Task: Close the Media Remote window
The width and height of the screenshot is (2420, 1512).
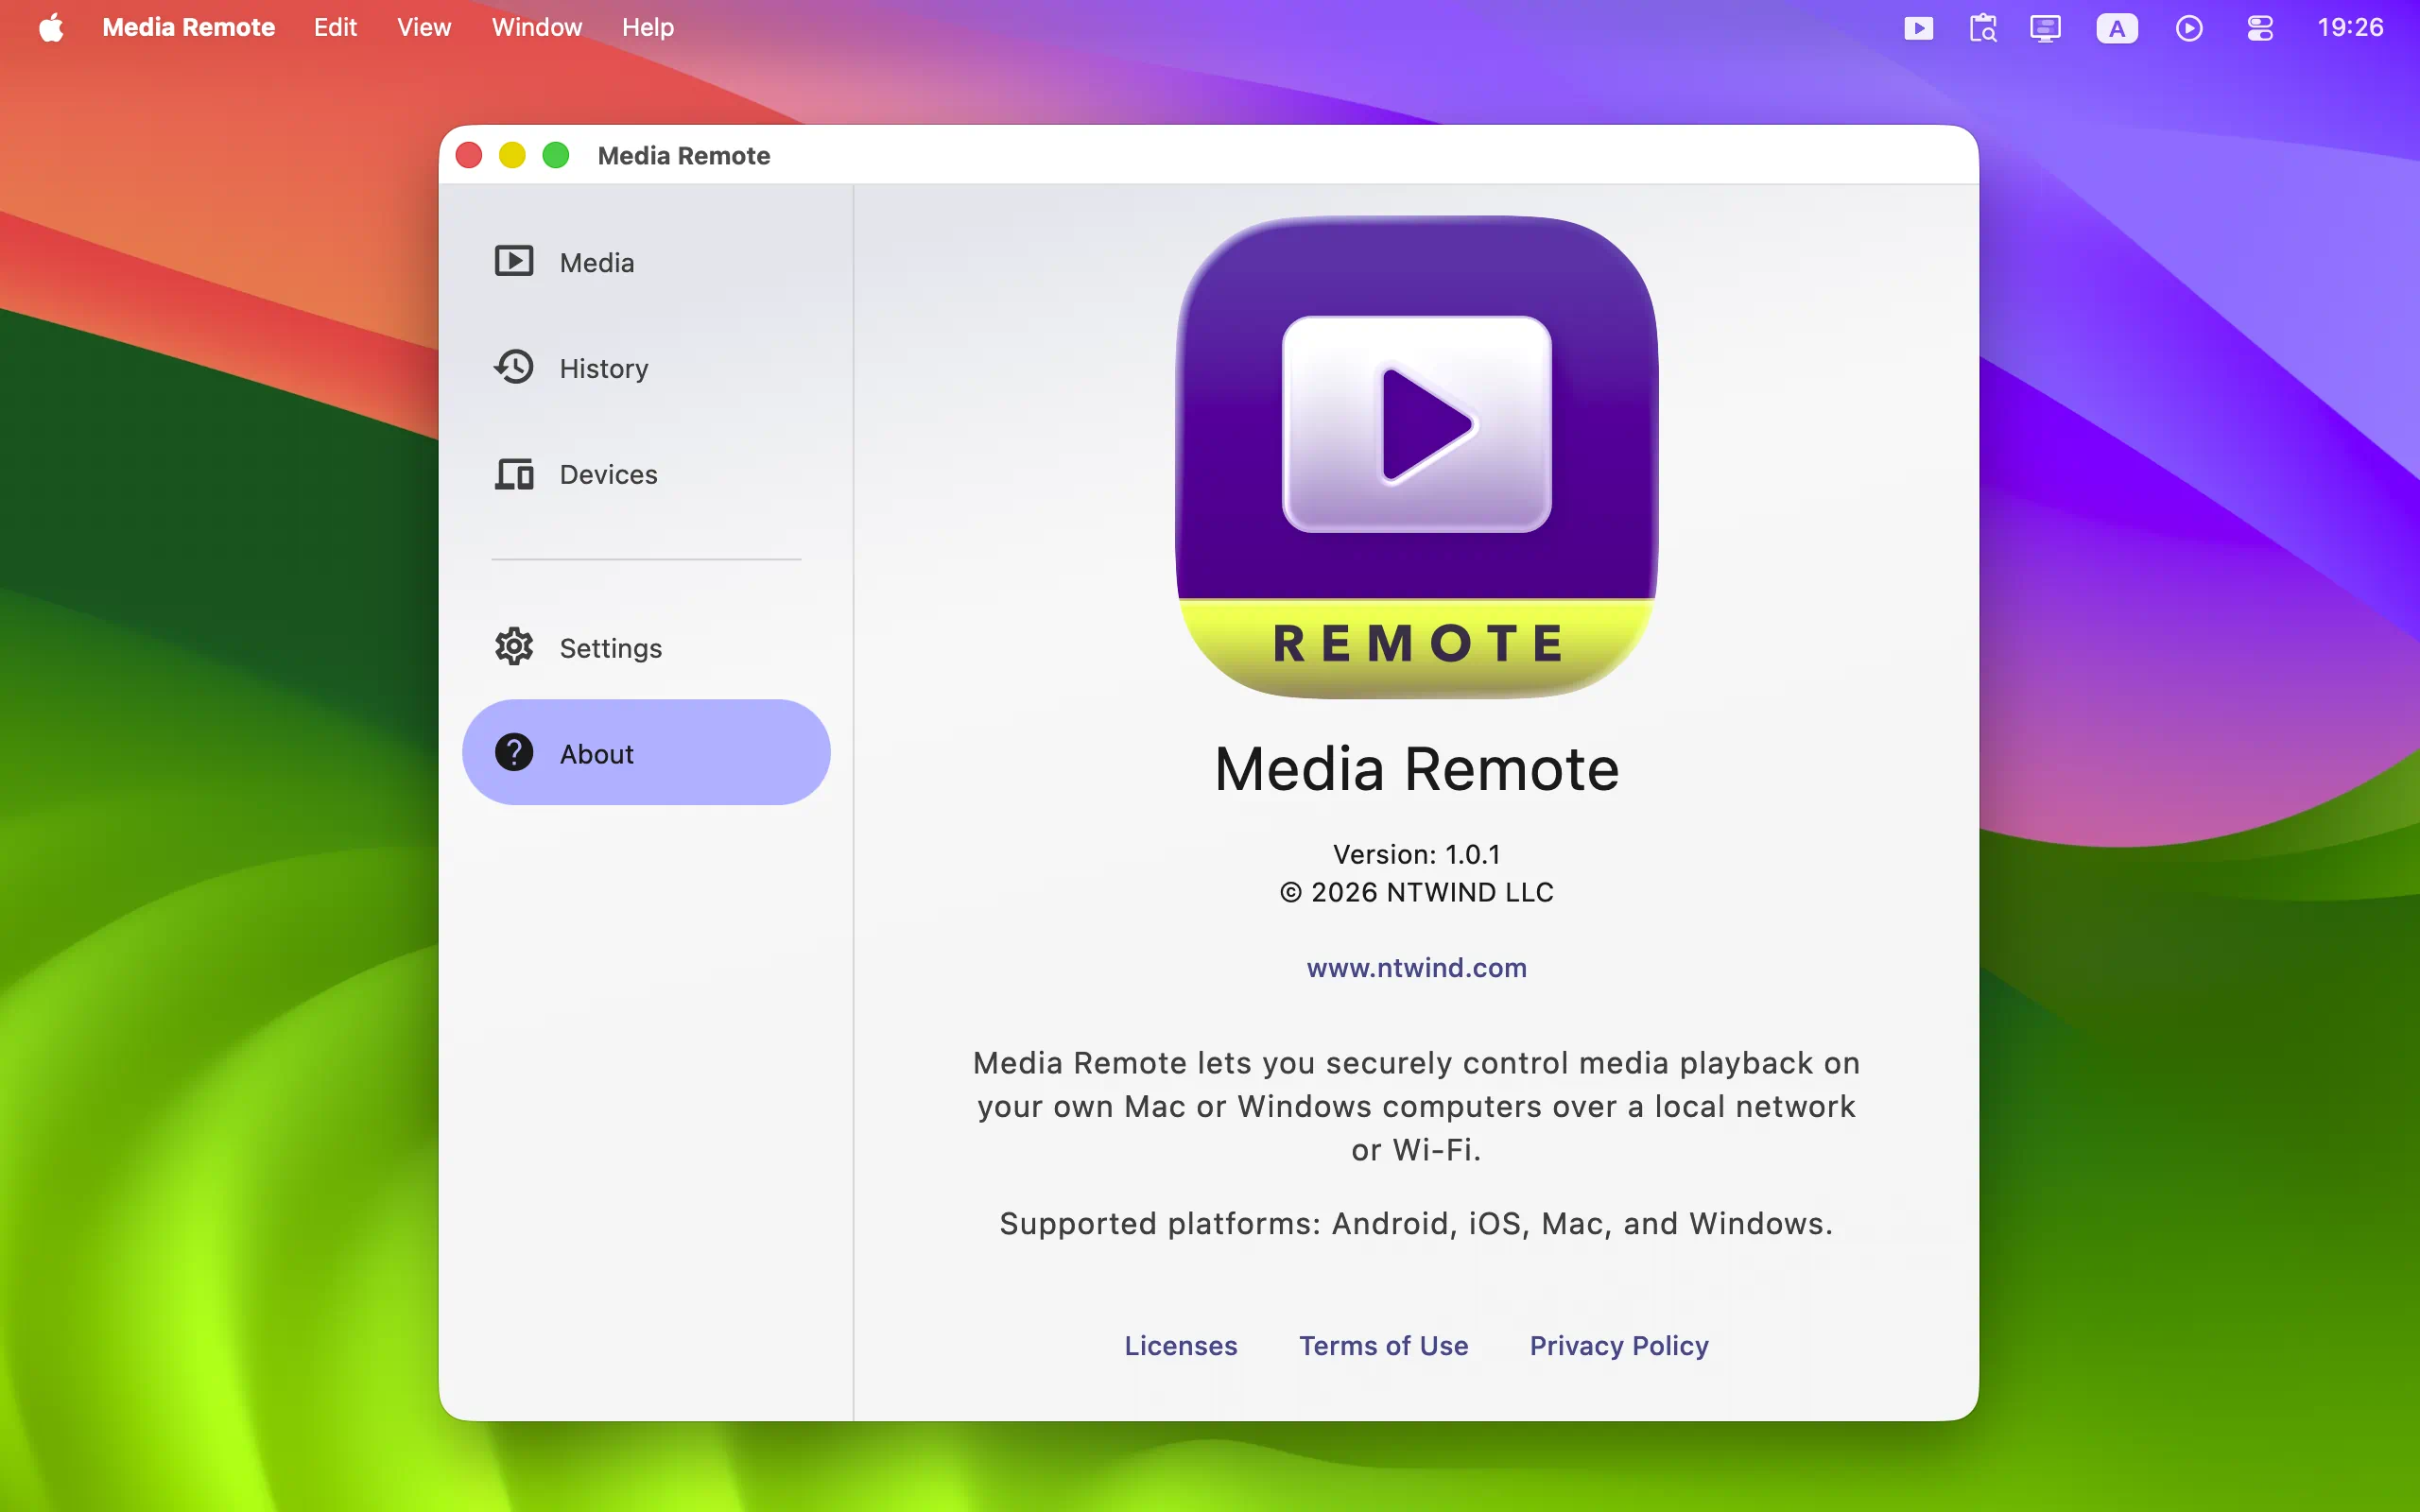Action: (x=469, y=155)
